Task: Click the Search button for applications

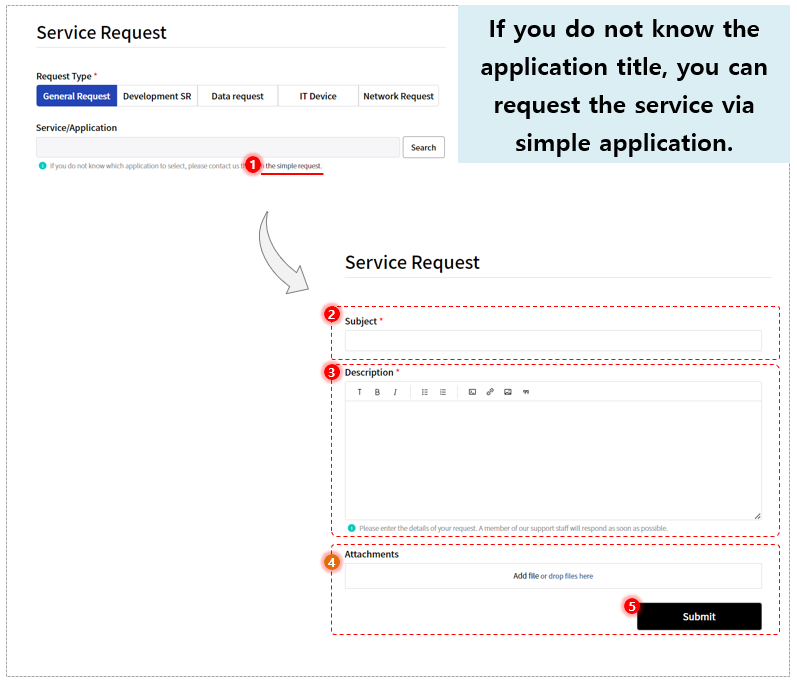Action: pyautogui.click(x=423, y=147)
